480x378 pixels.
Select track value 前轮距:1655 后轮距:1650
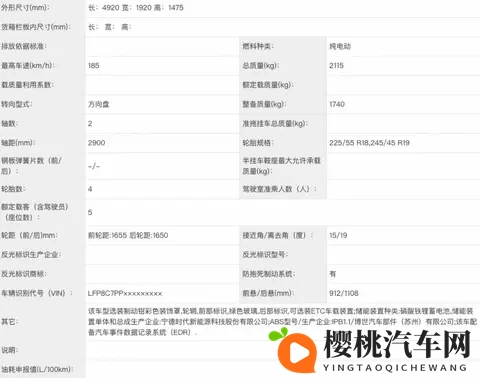[x=128, y=235]
